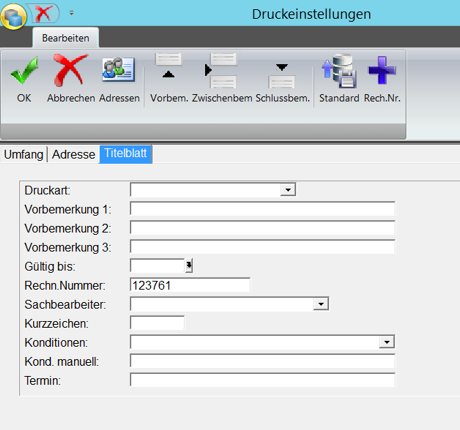
Task: Expand the Sachbearbeiter dropdown
Action: (x=321, y=304)
